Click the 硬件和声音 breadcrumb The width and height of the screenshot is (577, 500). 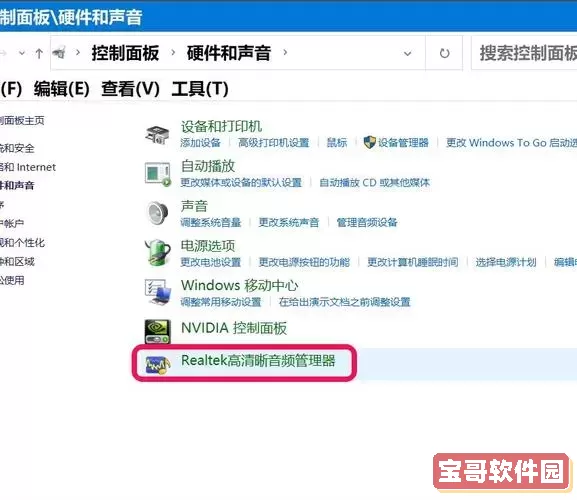point(229,53)
